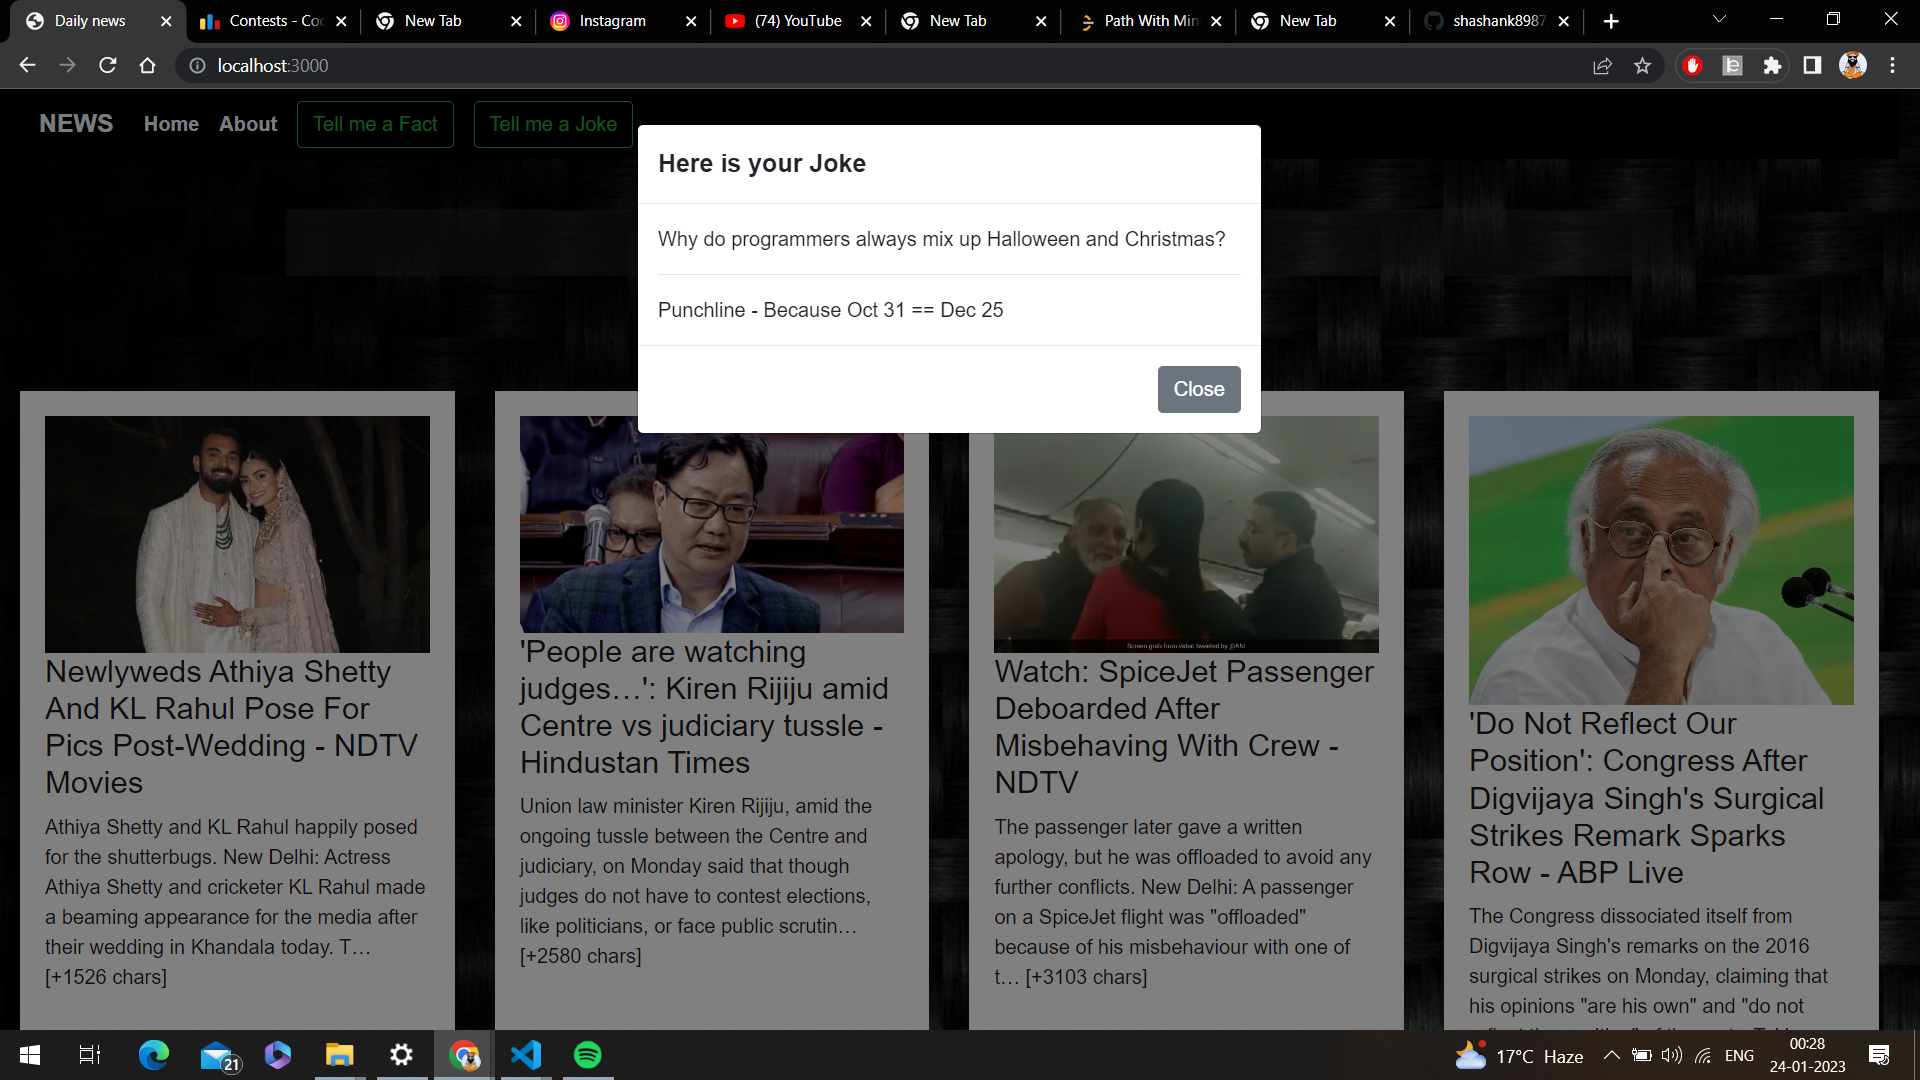Go to the browser home page icon
The image size is (1920, 1080).
[x=148, y=65]
